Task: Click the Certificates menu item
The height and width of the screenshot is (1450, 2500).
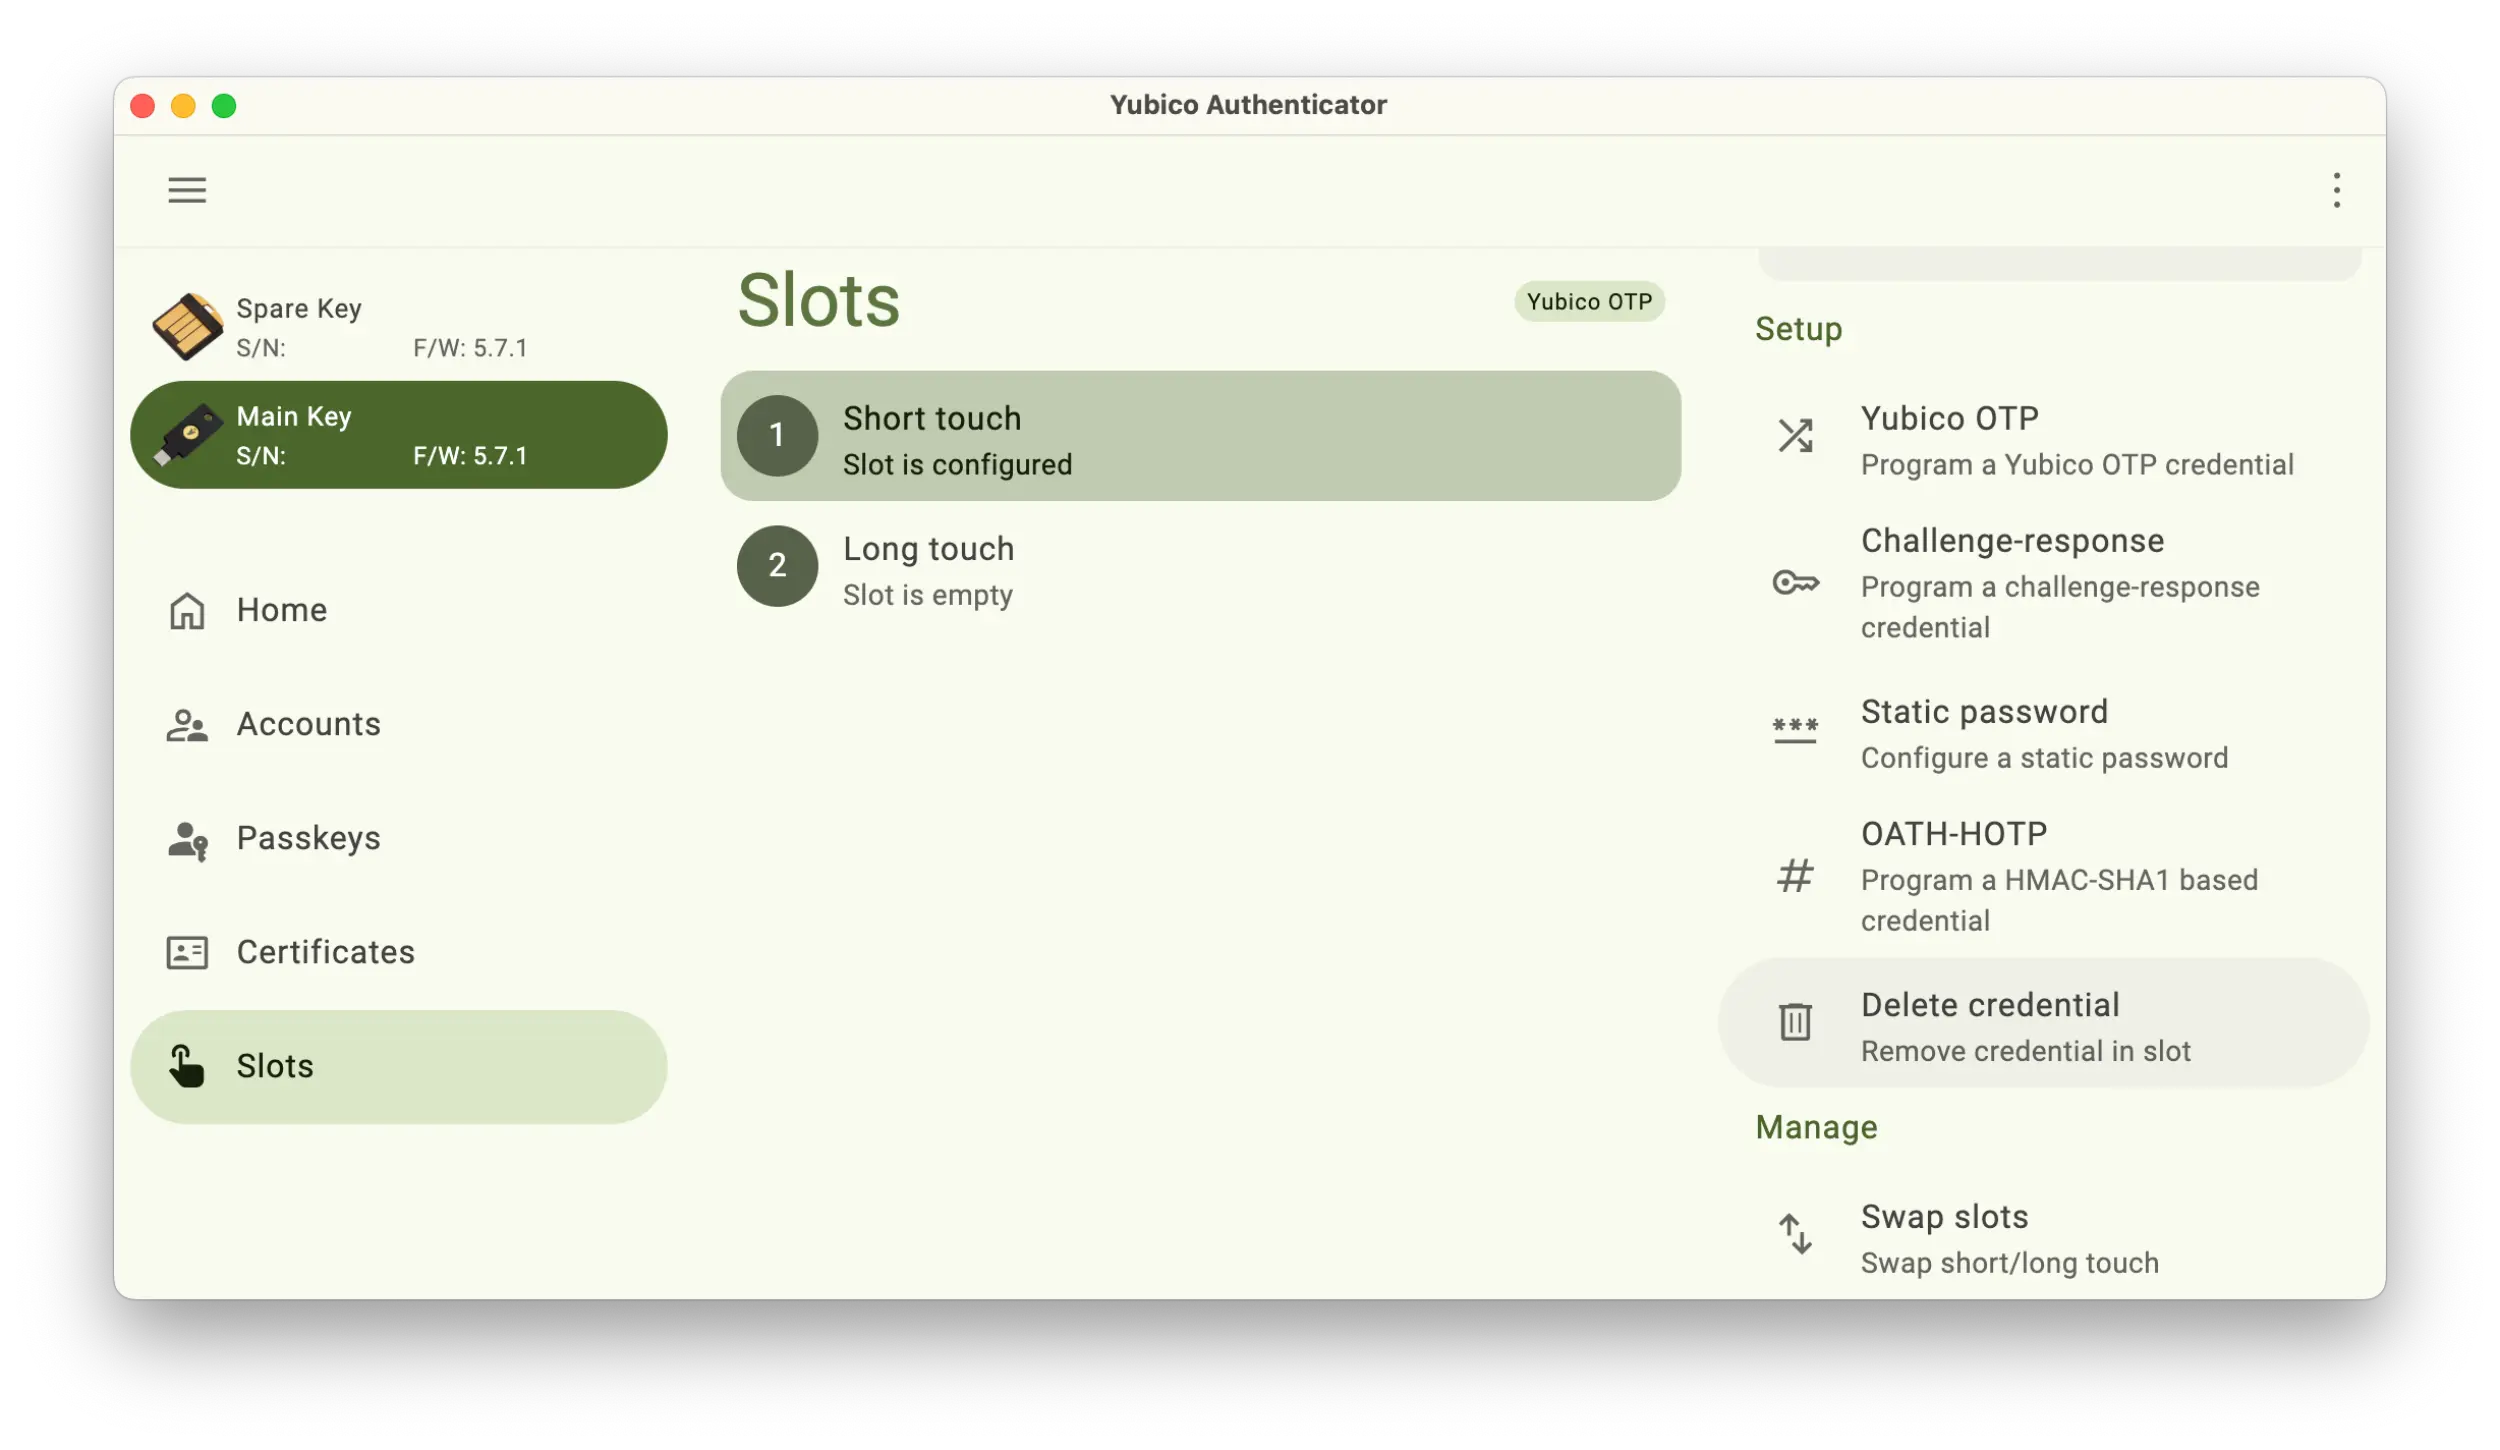Action: click(326, 951)
